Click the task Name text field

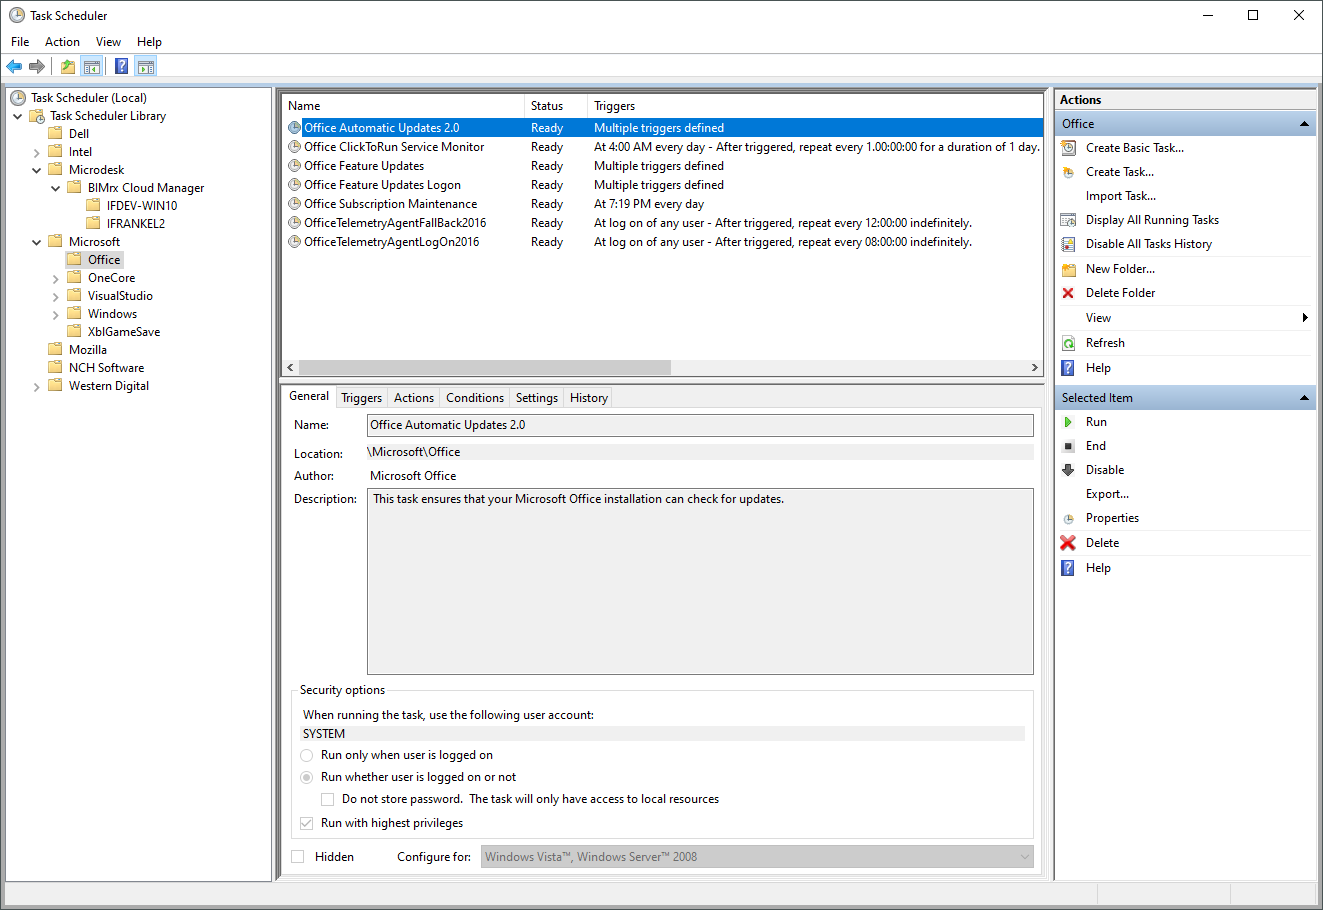click(700, 425)
